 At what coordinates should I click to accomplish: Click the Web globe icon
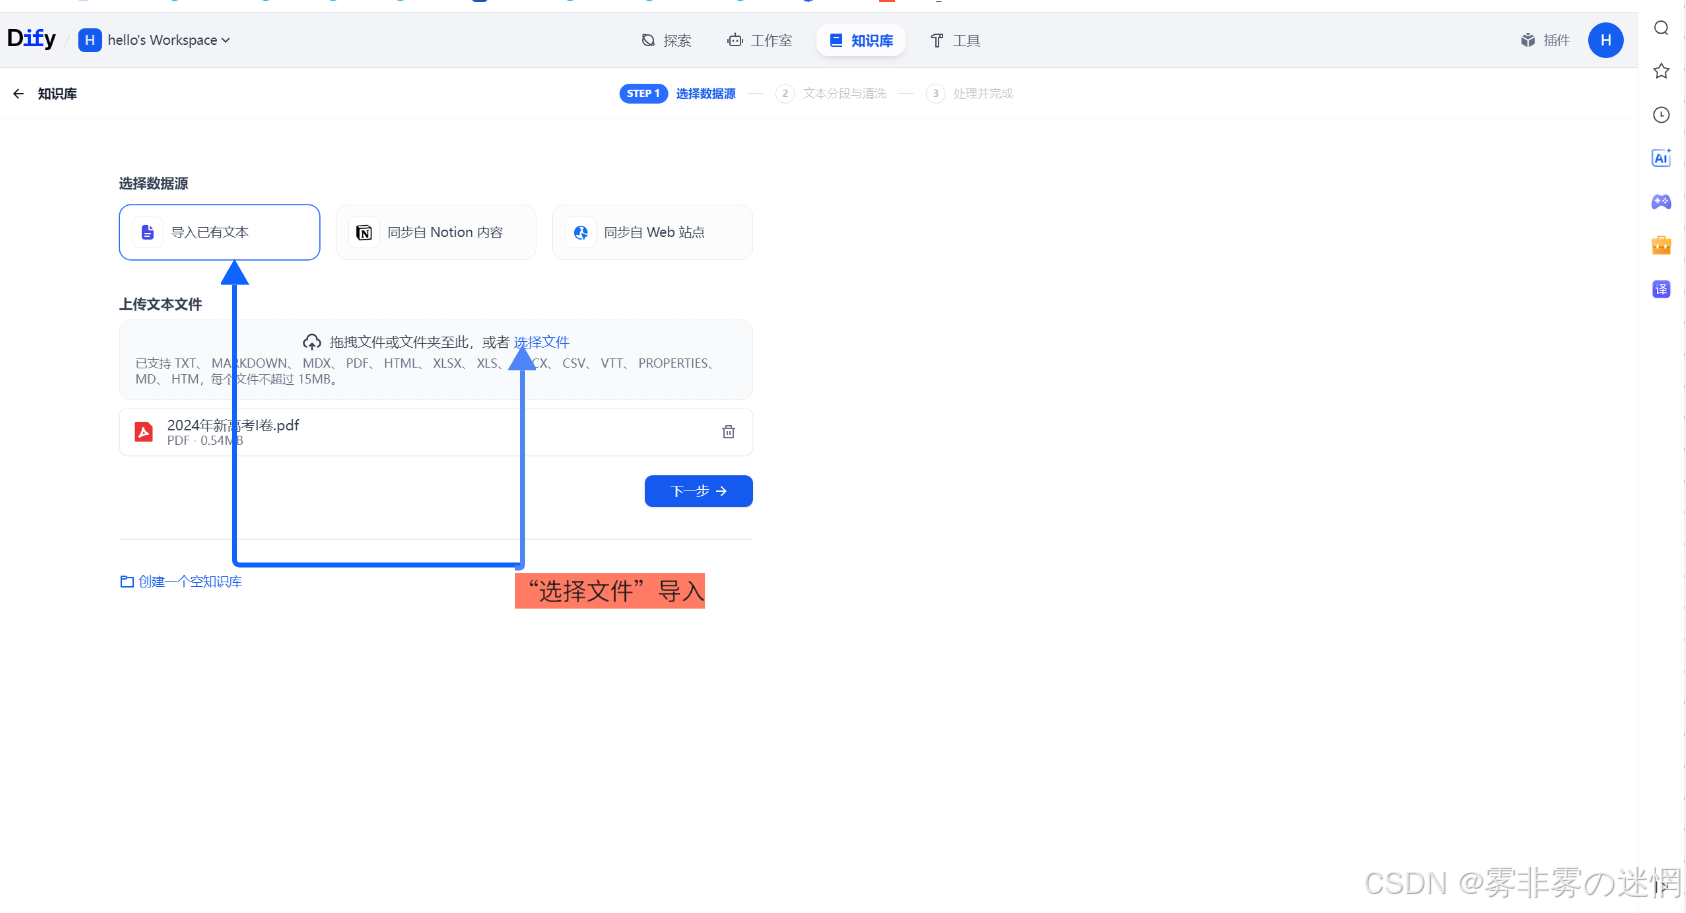(x=580, y=232)
